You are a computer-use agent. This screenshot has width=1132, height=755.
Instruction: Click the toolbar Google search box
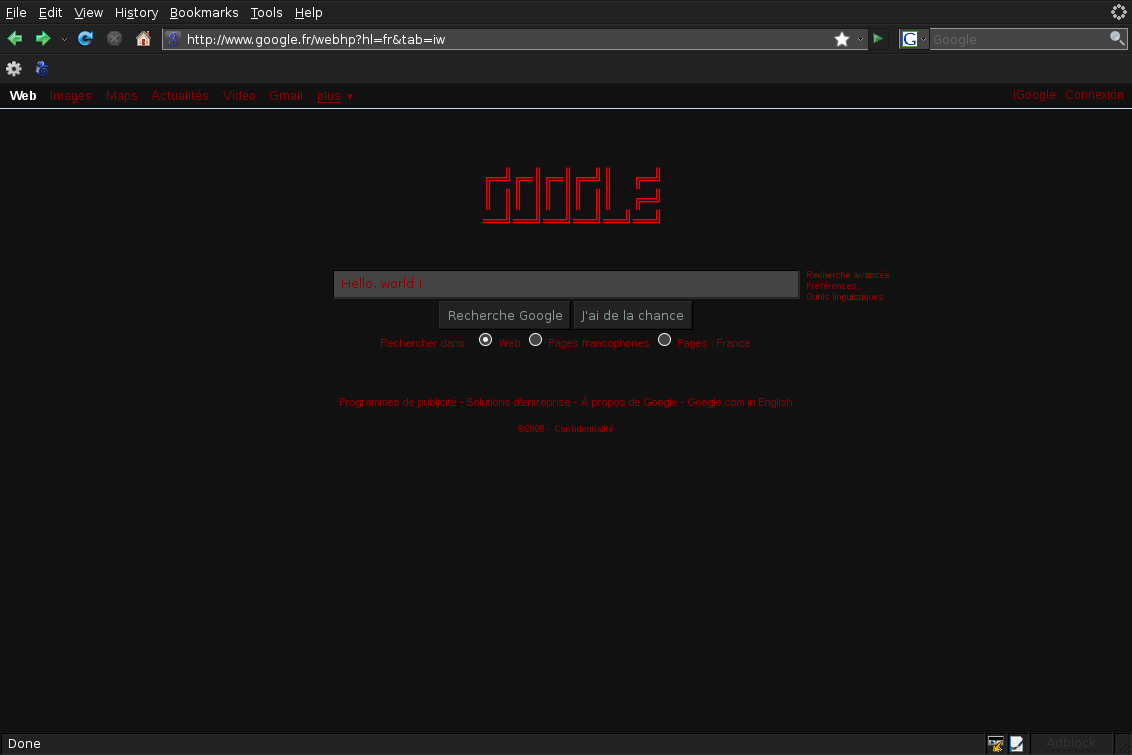1019,39
